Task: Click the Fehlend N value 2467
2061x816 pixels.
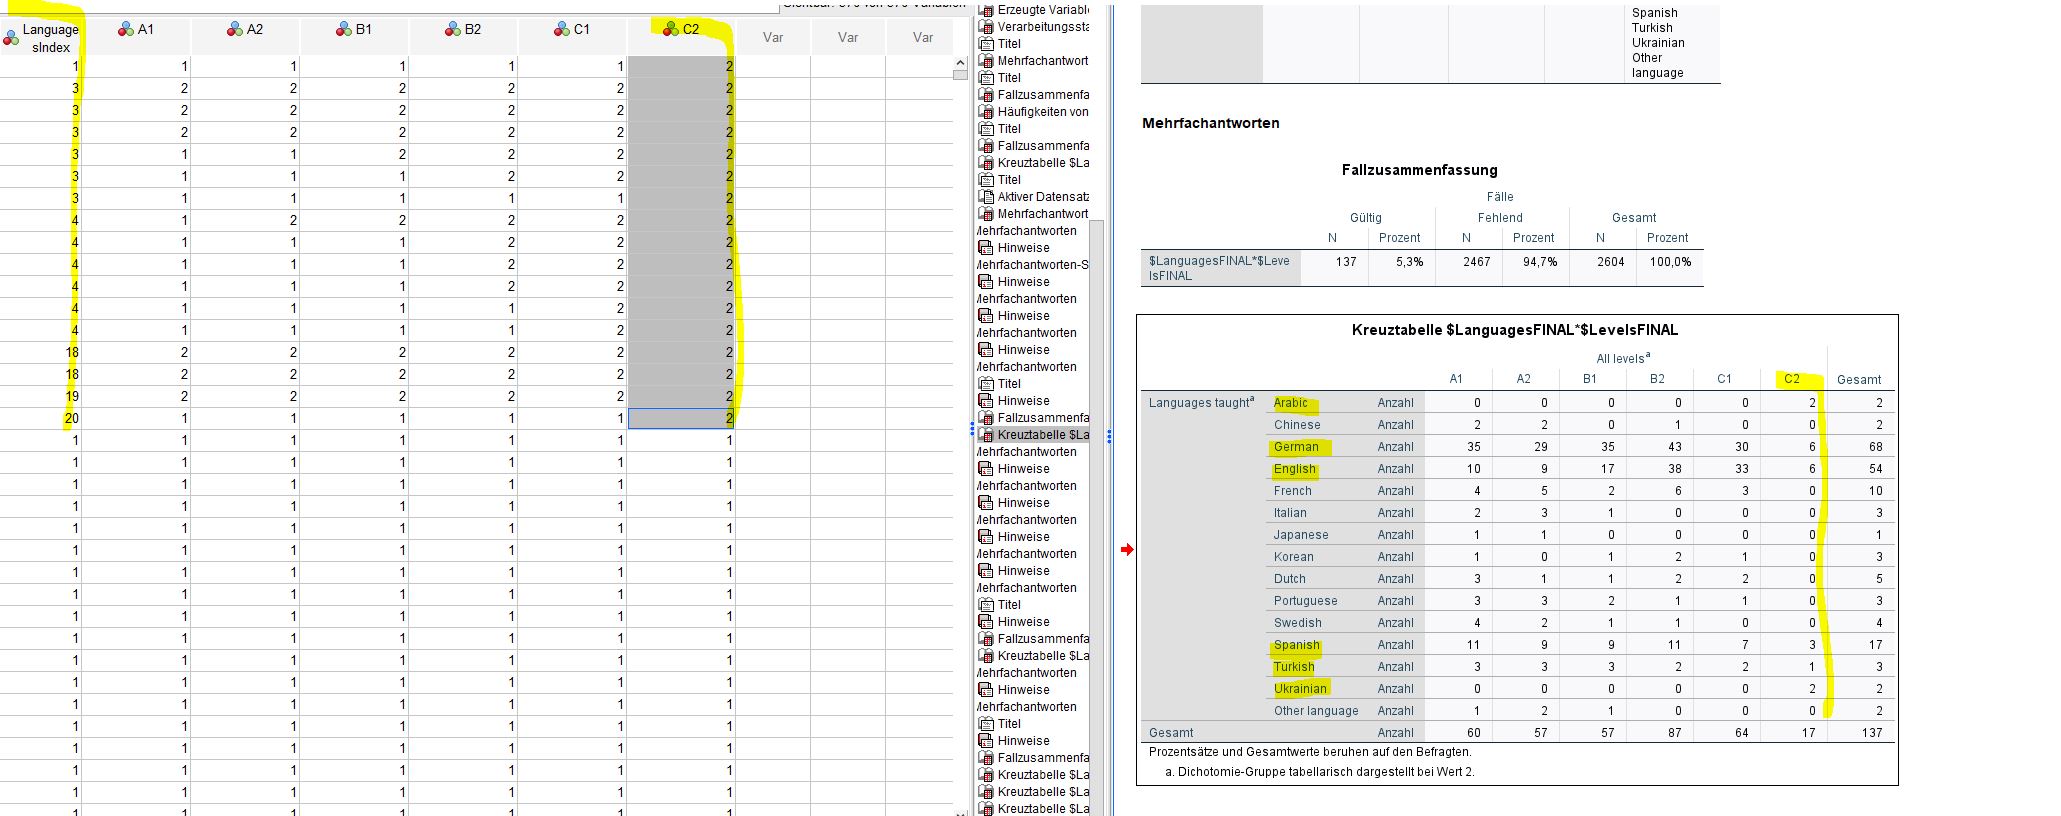Action: (1476, 262)
